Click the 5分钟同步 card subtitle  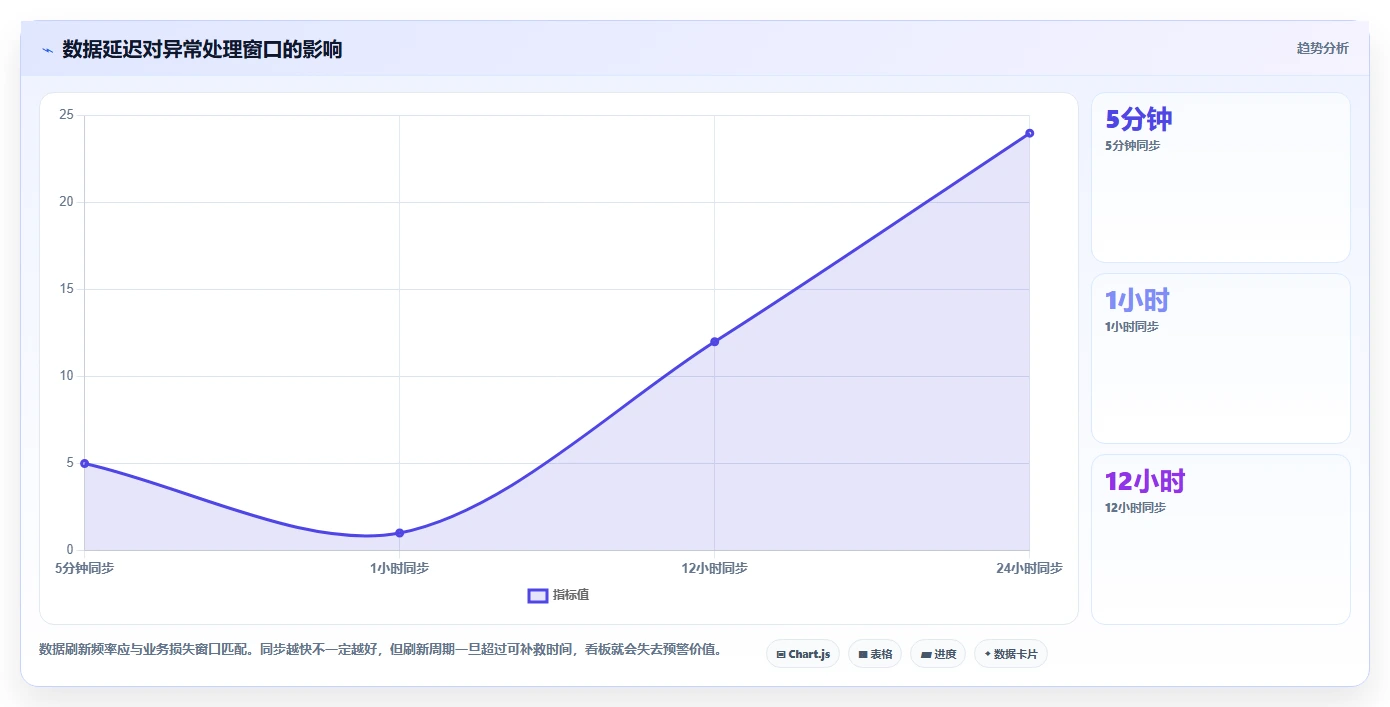tap(1133, 146)
